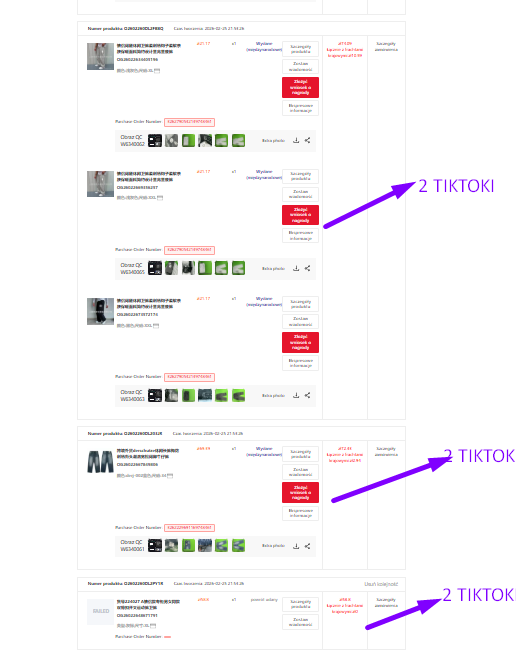Share QC photos for WS340061

(307, 546)
